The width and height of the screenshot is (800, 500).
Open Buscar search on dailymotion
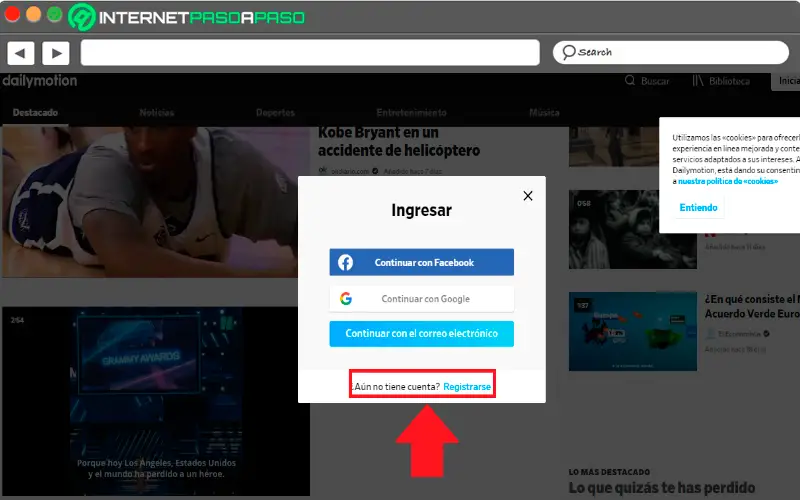click(x=647, y=81)
